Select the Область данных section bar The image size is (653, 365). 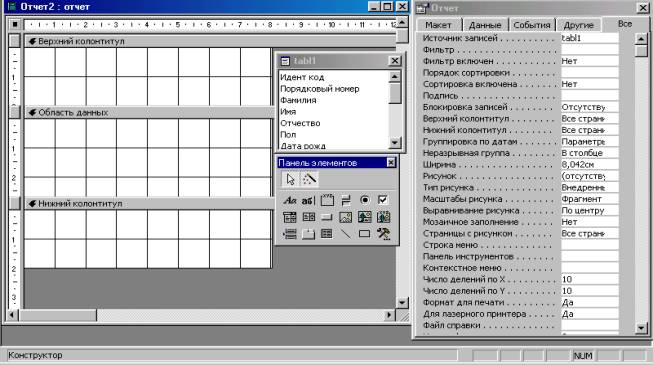[x=150, y=112]
